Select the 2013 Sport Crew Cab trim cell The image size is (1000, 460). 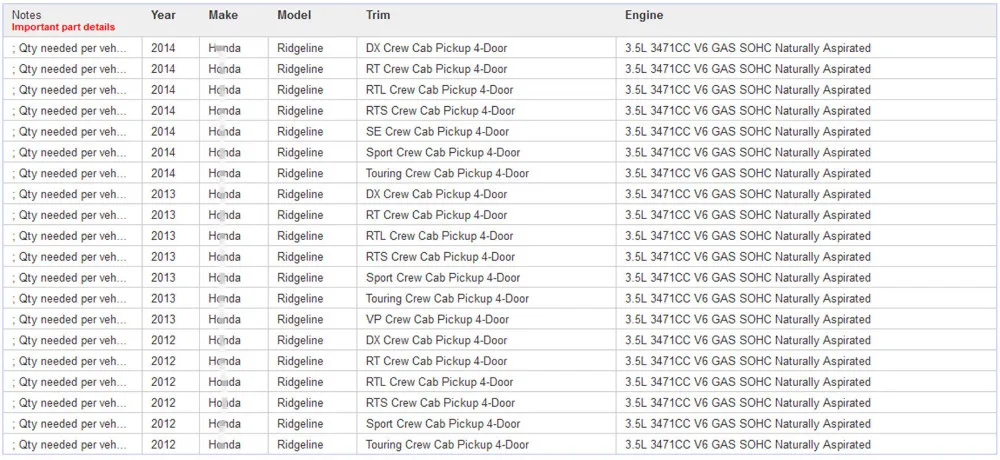tap(486, 278)
